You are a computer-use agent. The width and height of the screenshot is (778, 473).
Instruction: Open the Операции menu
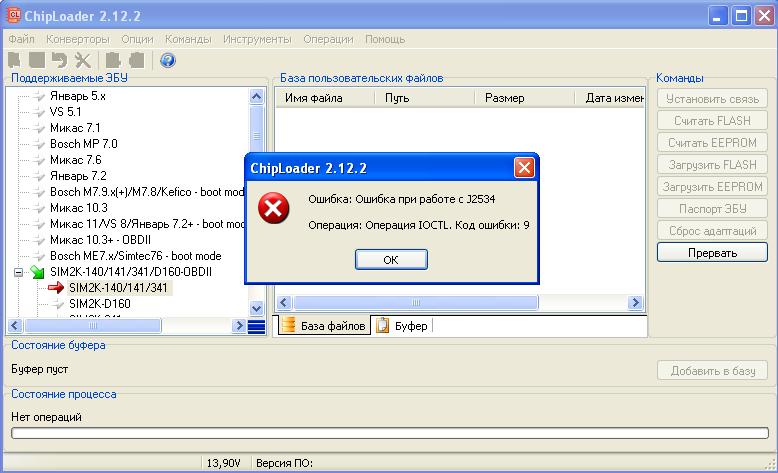[328, 39]
